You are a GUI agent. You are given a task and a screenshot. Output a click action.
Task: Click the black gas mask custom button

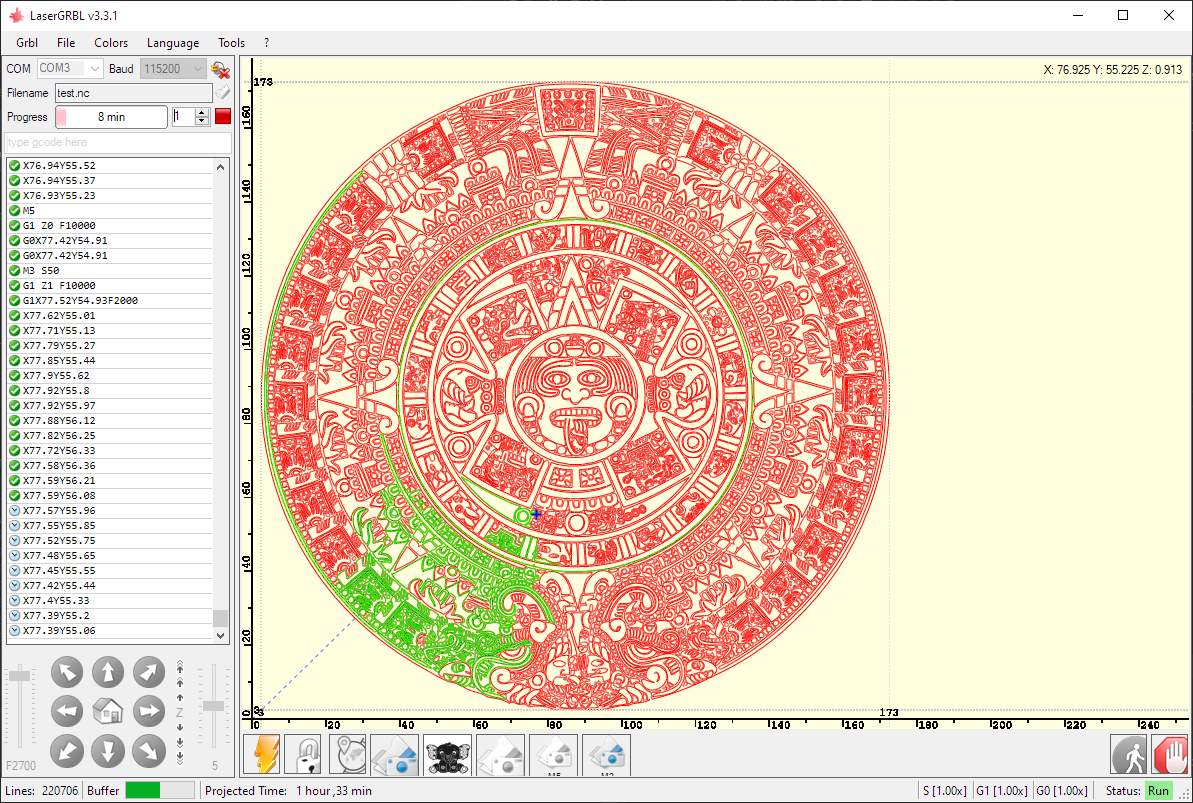pyautogui.click(x=447, y=754)
